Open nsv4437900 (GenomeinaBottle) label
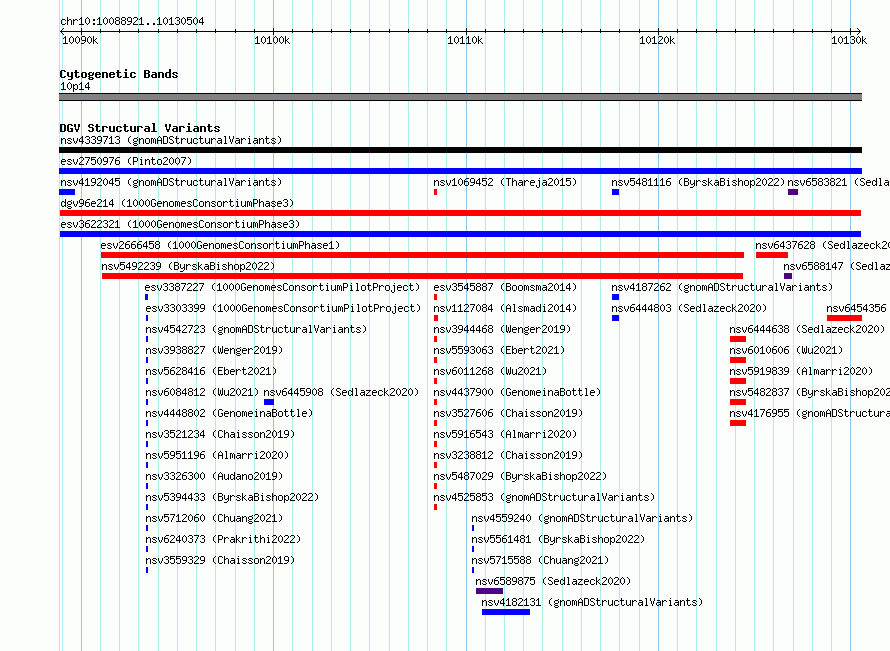 tap(517, 392)
